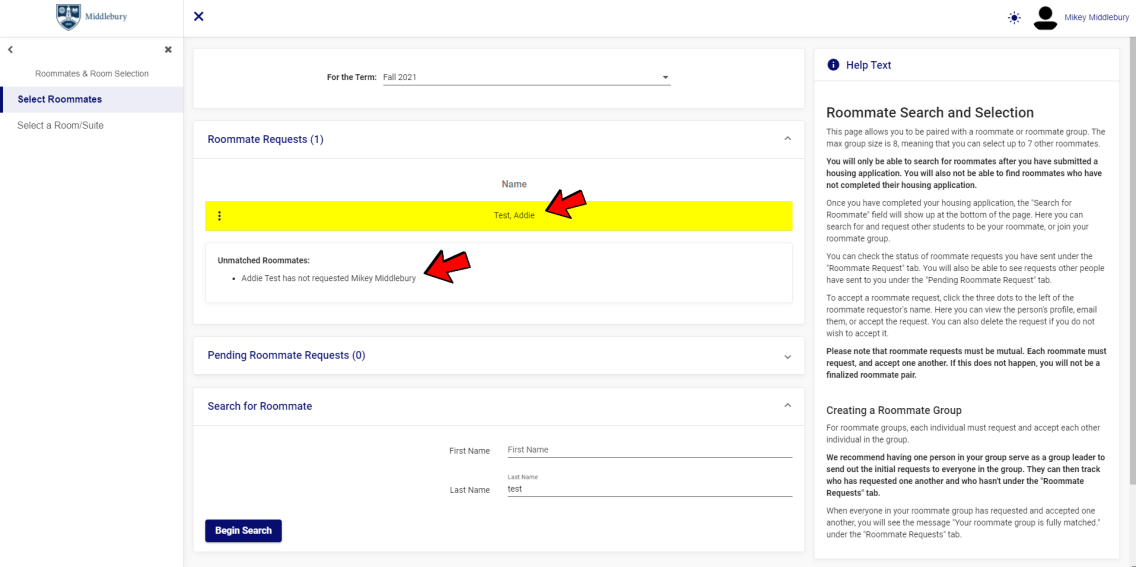Open the term dropdown Fall 2021
The width and height of the screenshot is (1136, 567).
[525, 77]
